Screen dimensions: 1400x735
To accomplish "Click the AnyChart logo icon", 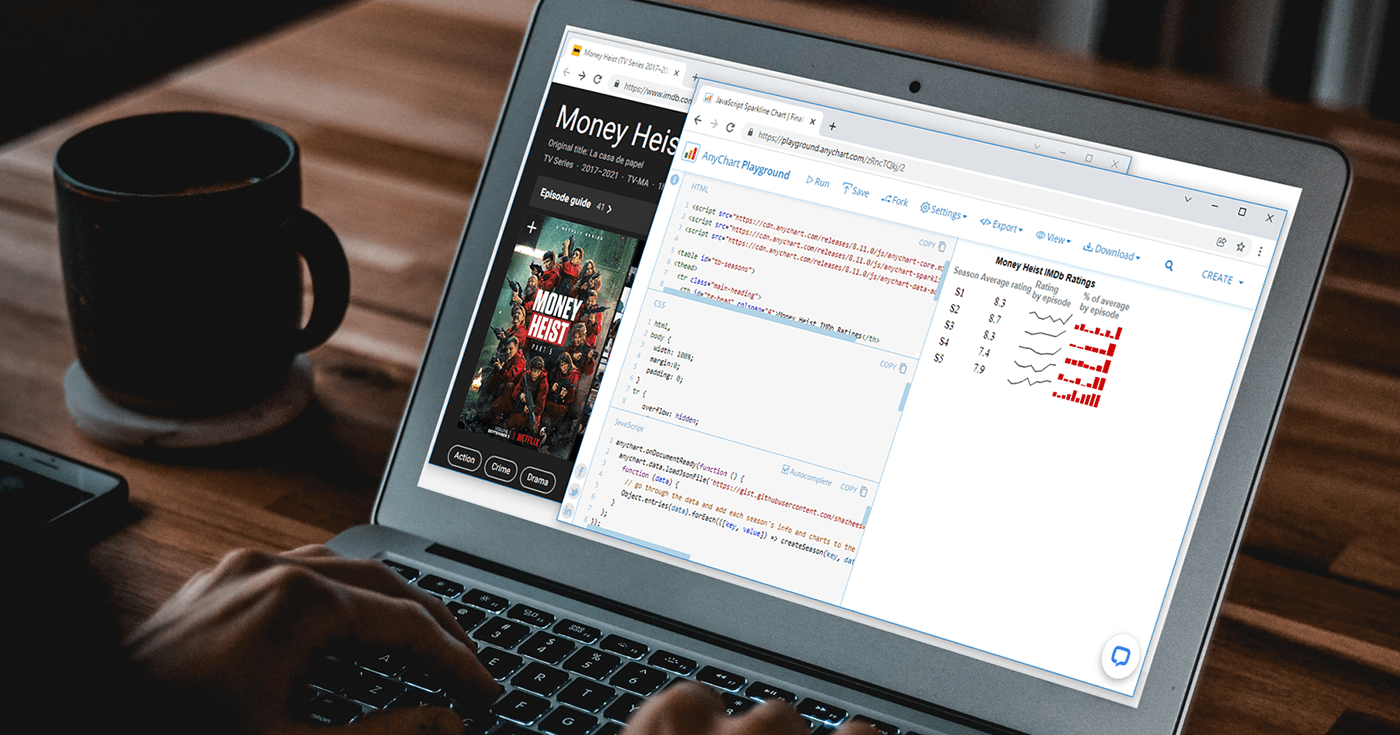I will (x=690, y=153).
